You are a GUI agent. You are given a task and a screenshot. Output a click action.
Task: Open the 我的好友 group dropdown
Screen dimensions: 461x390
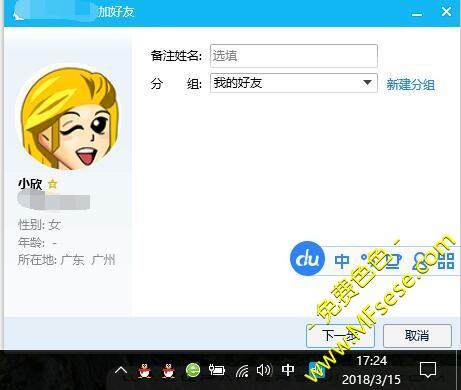(x=294, y=83)
